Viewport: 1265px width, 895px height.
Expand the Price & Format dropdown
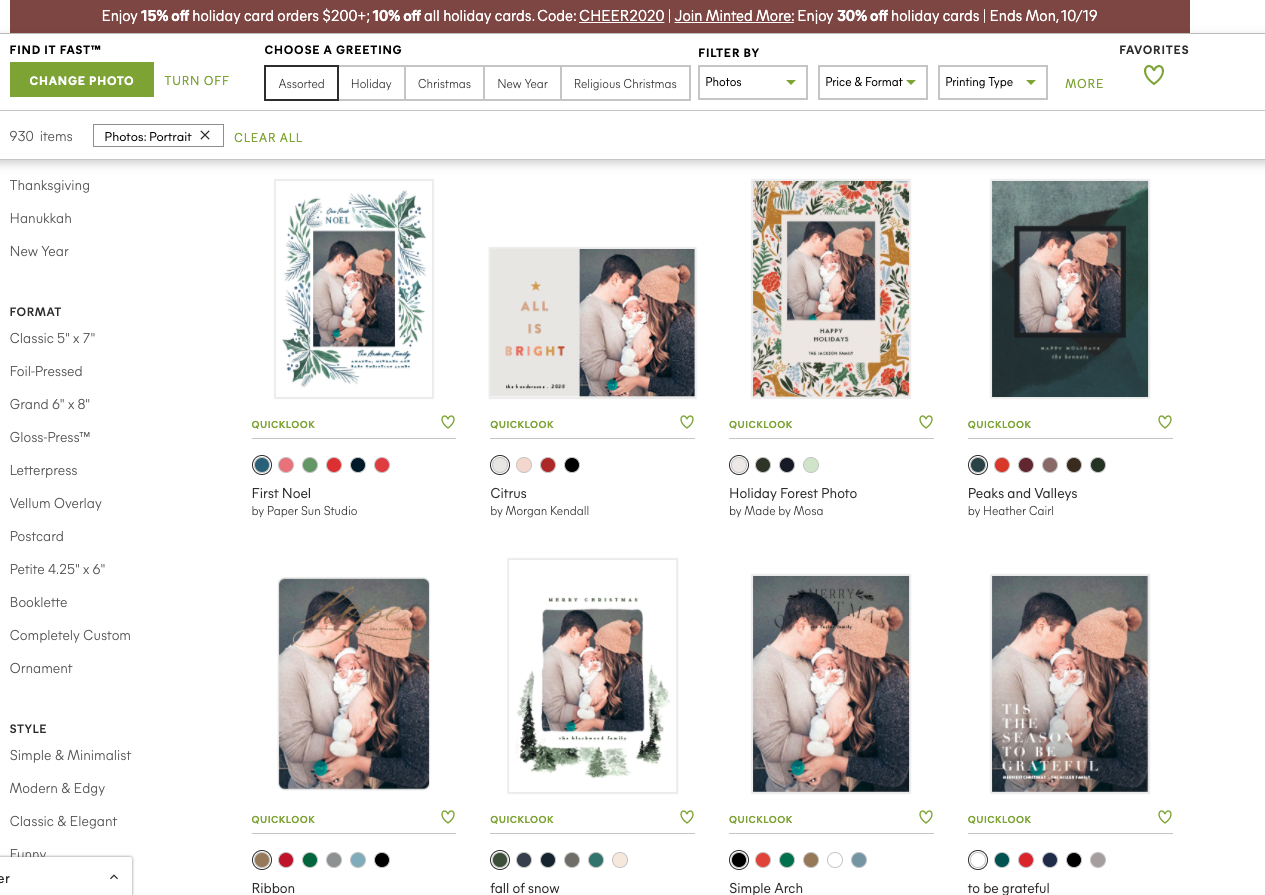[x=872, y=83]
